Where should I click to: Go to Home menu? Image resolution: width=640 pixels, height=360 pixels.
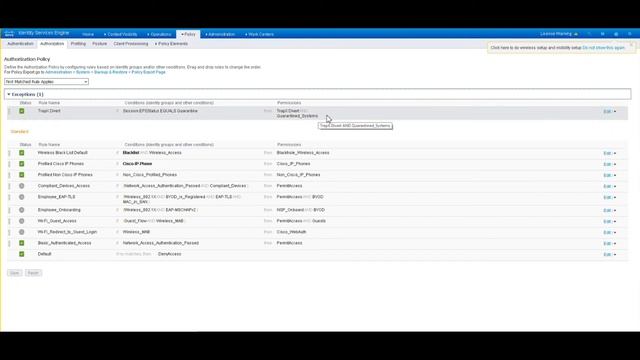click(x=88, y=34)
